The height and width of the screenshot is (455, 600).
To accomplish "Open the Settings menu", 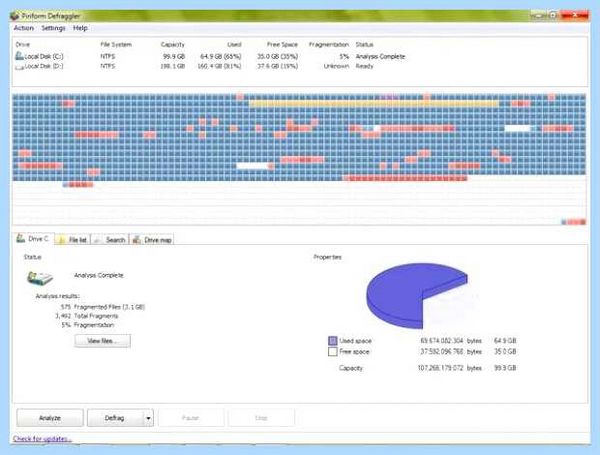I will point(53,28).
